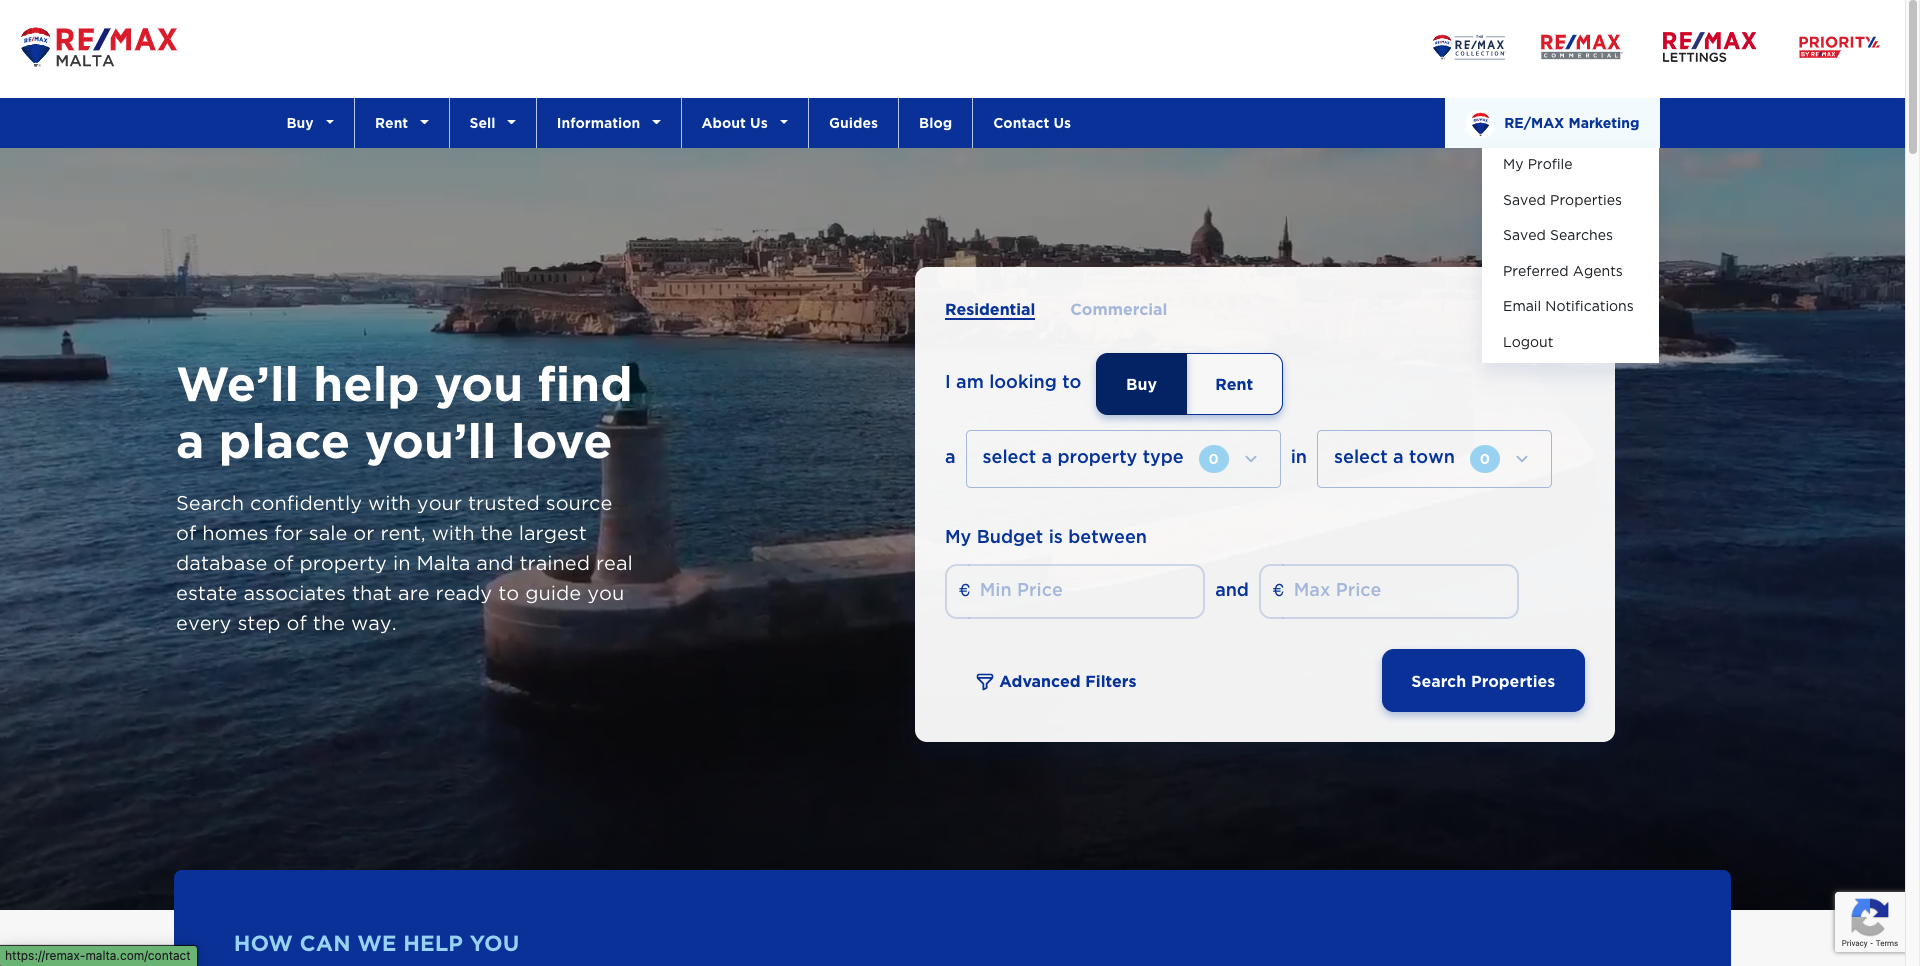Expand the select a town dropdown
1920x966 pixels.
[1433, 459]
